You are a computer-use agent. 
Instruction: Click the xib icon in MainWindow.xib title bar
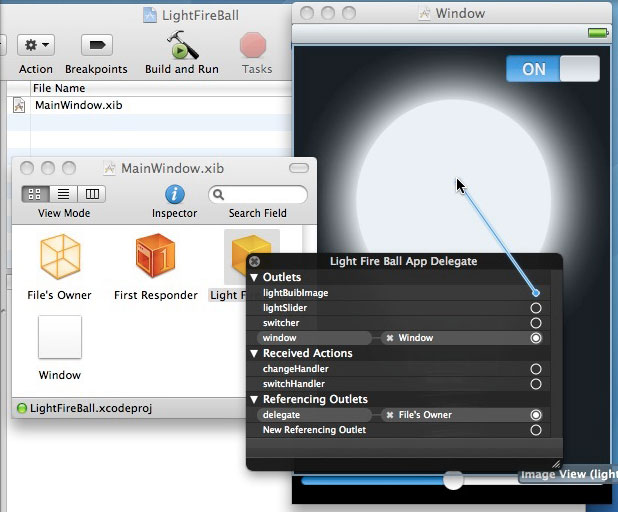[x=109, y=168]
